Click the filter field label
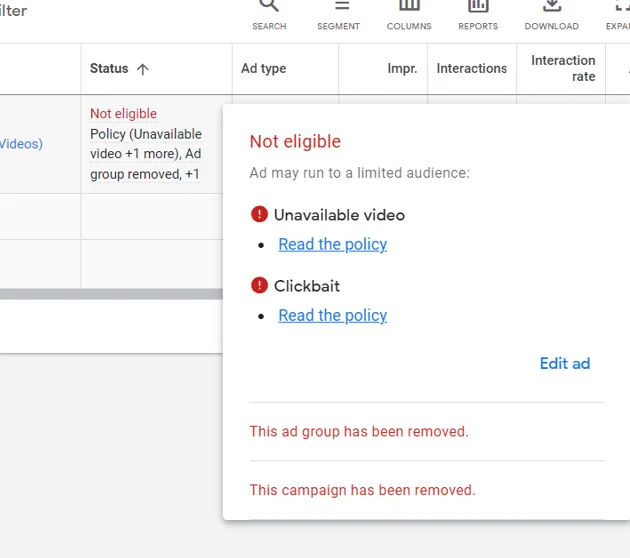Image resolution: width=630 pixels, height=558 pixels. click(x=13, y=11)
